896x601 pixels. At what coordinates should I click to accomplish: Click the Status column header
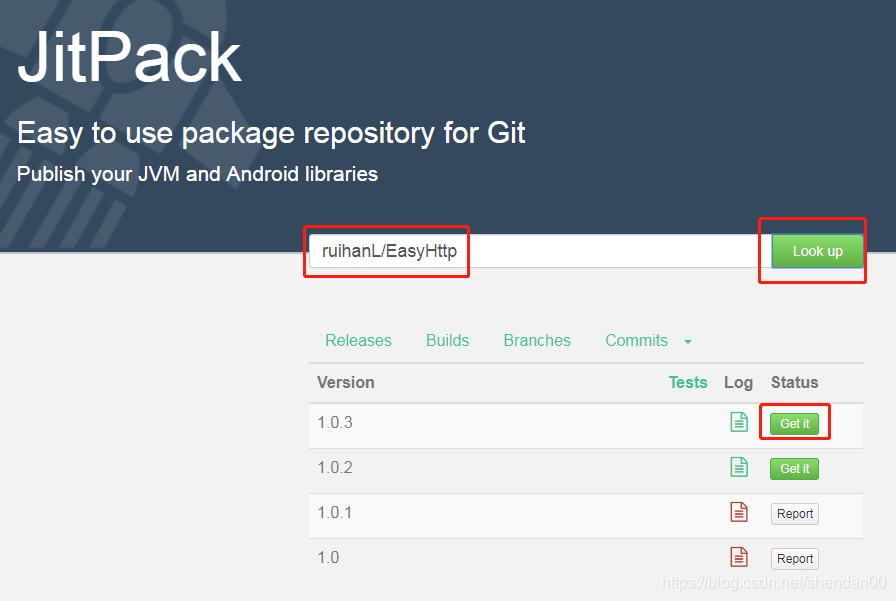[x=794, y=382]
